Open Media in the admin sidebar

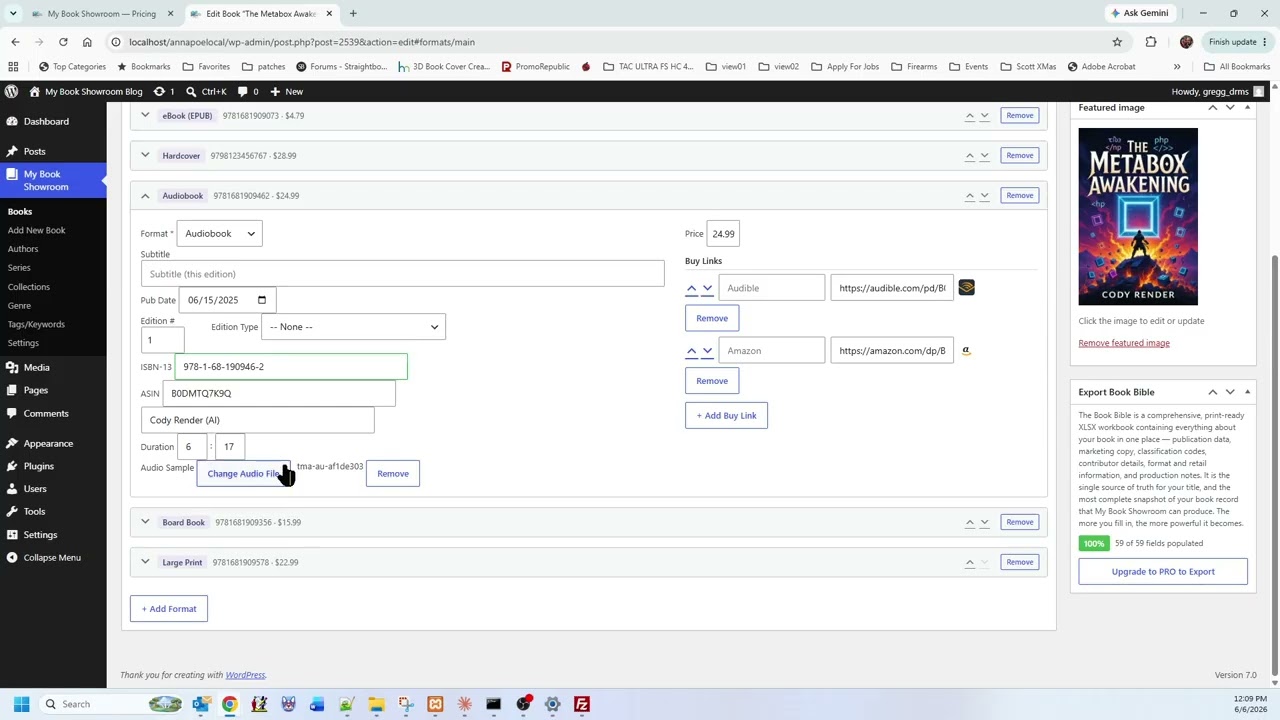[36, 367]
